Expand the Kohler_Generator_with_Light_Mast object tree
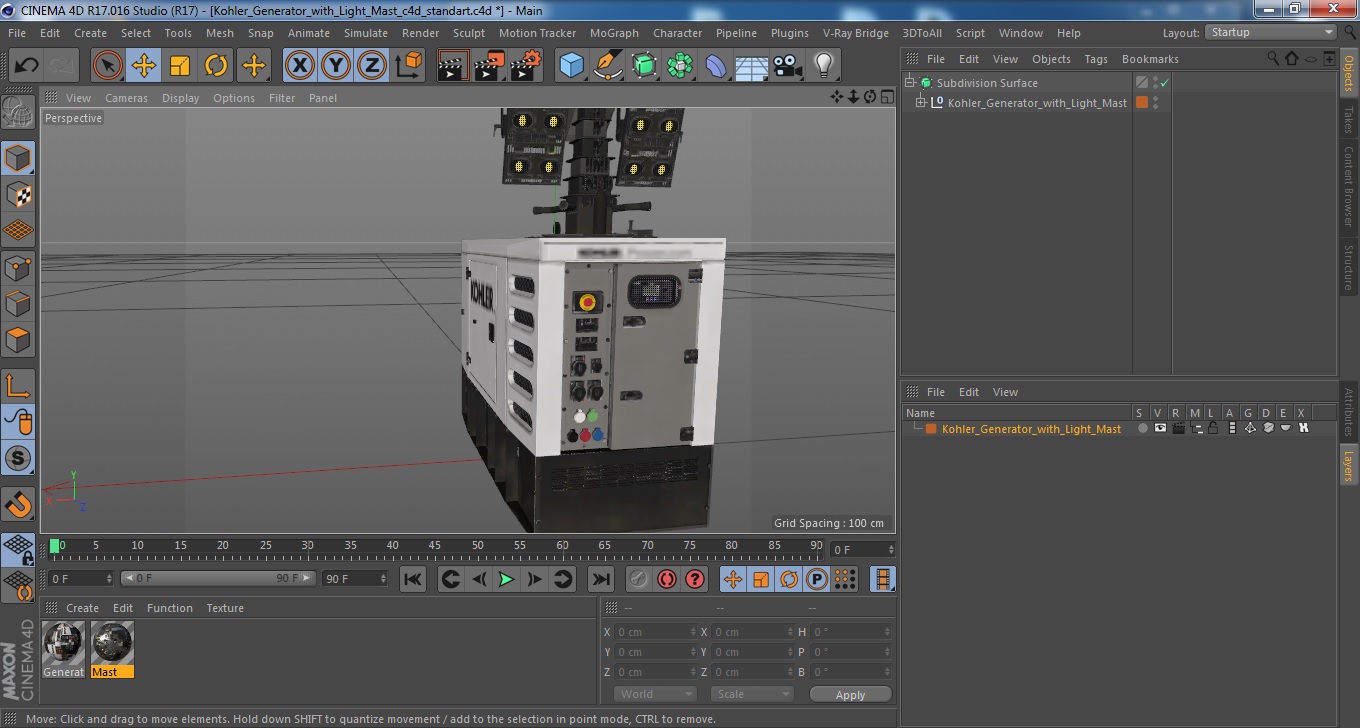This screenshot has height=728, width=1360. pos(921,102)
